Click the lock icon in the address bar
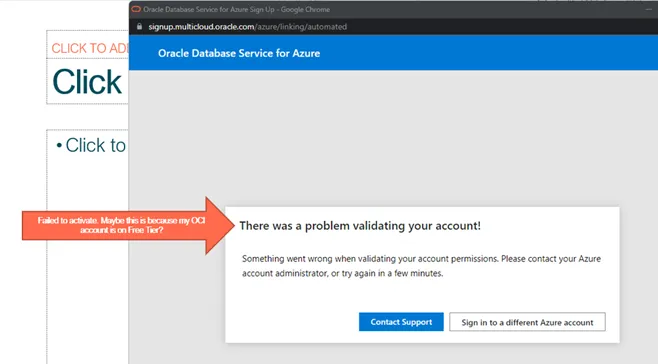Viewport: 658px width, 364px height. (140, 26)
